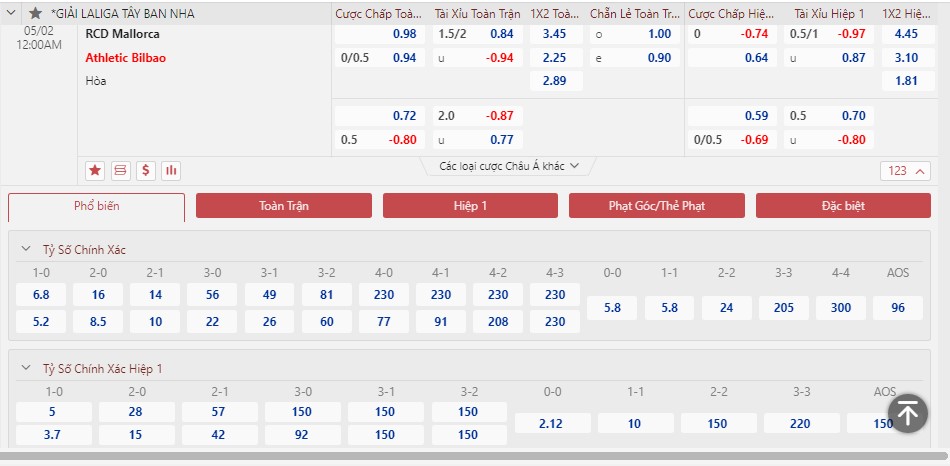Viewport: 950px width, 466px height.
Task: Open Phạt Góc/Thẻ Phạt tab
Action: (657, 206)
